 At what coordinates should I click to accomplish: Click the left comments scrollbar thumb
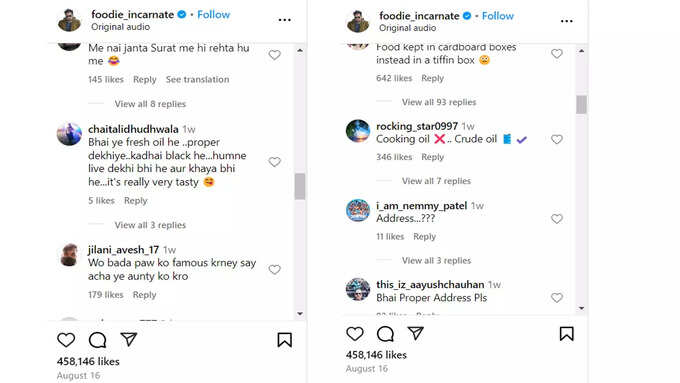(300, 187)
